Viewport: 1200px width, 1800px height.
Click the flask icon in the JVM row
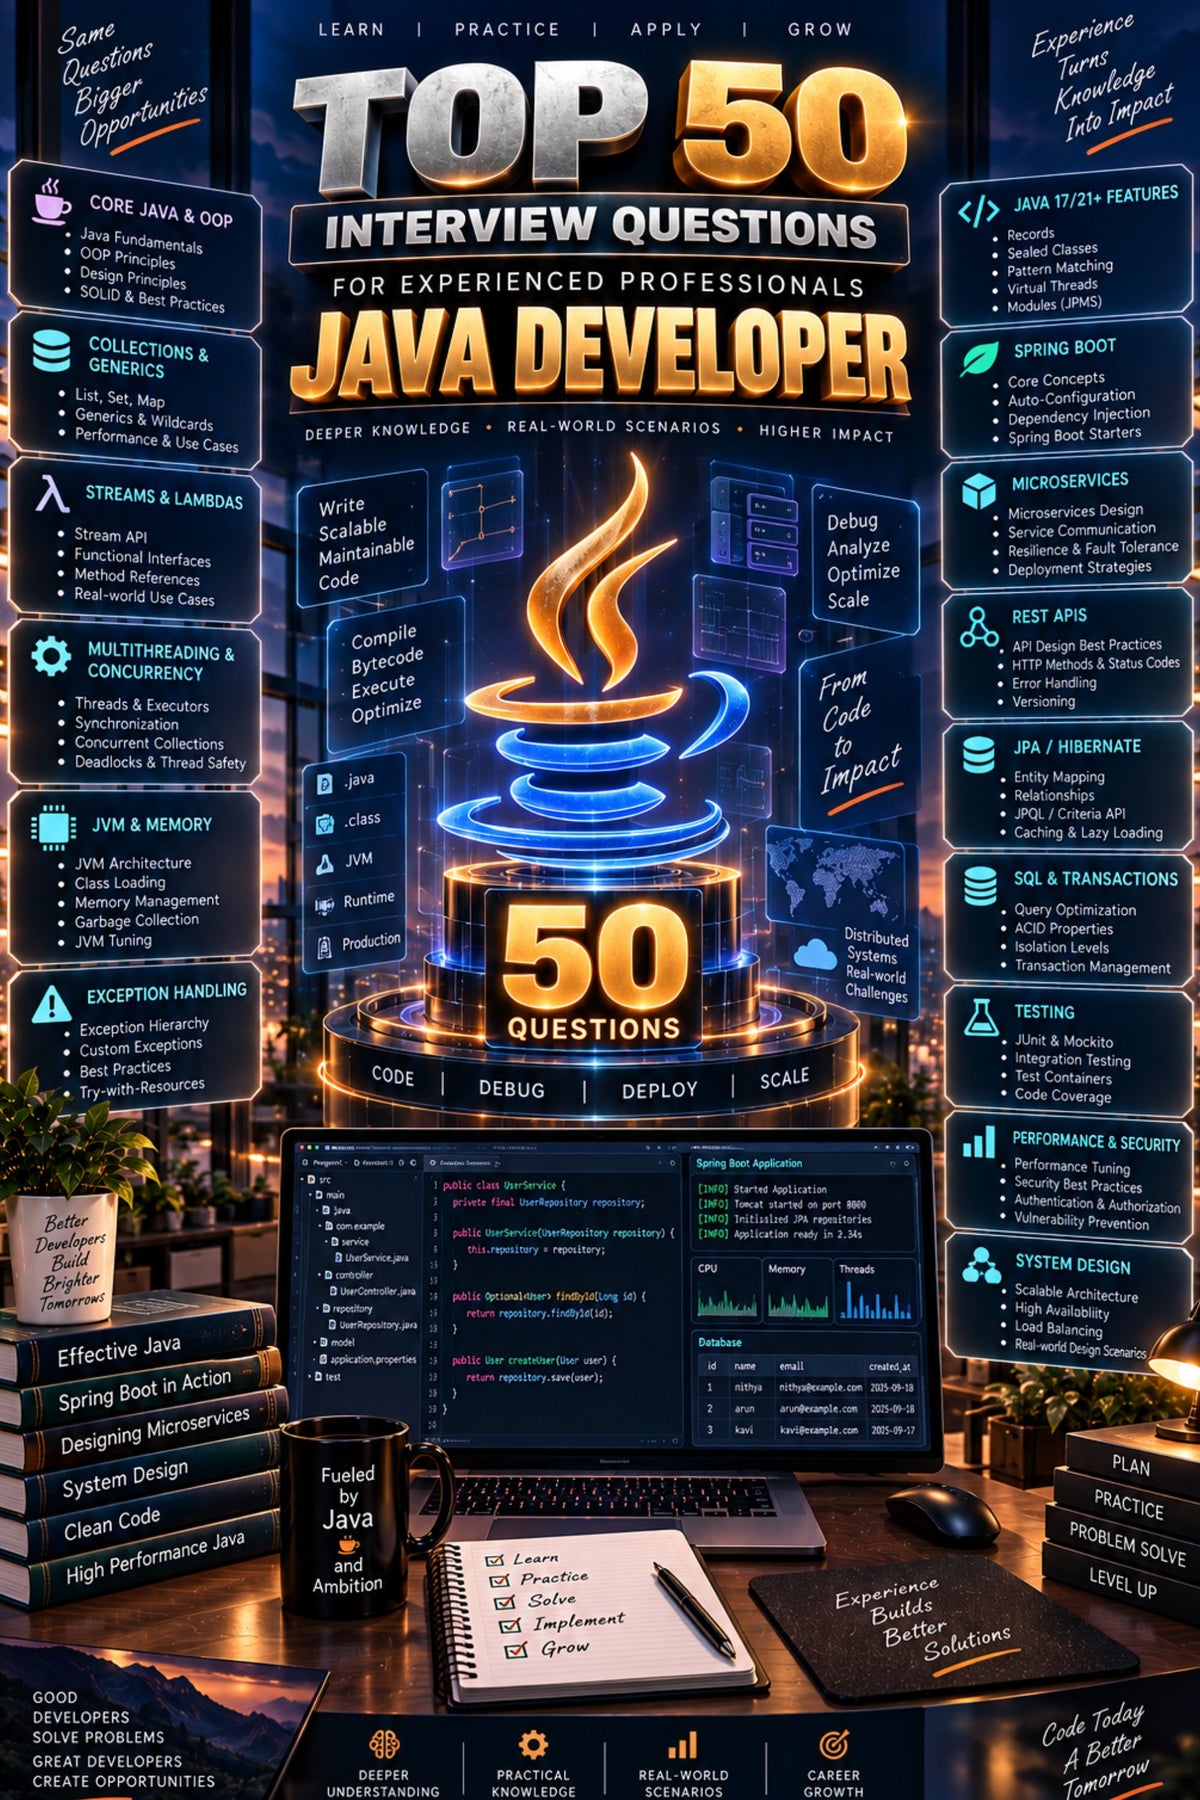pos(324,865)
